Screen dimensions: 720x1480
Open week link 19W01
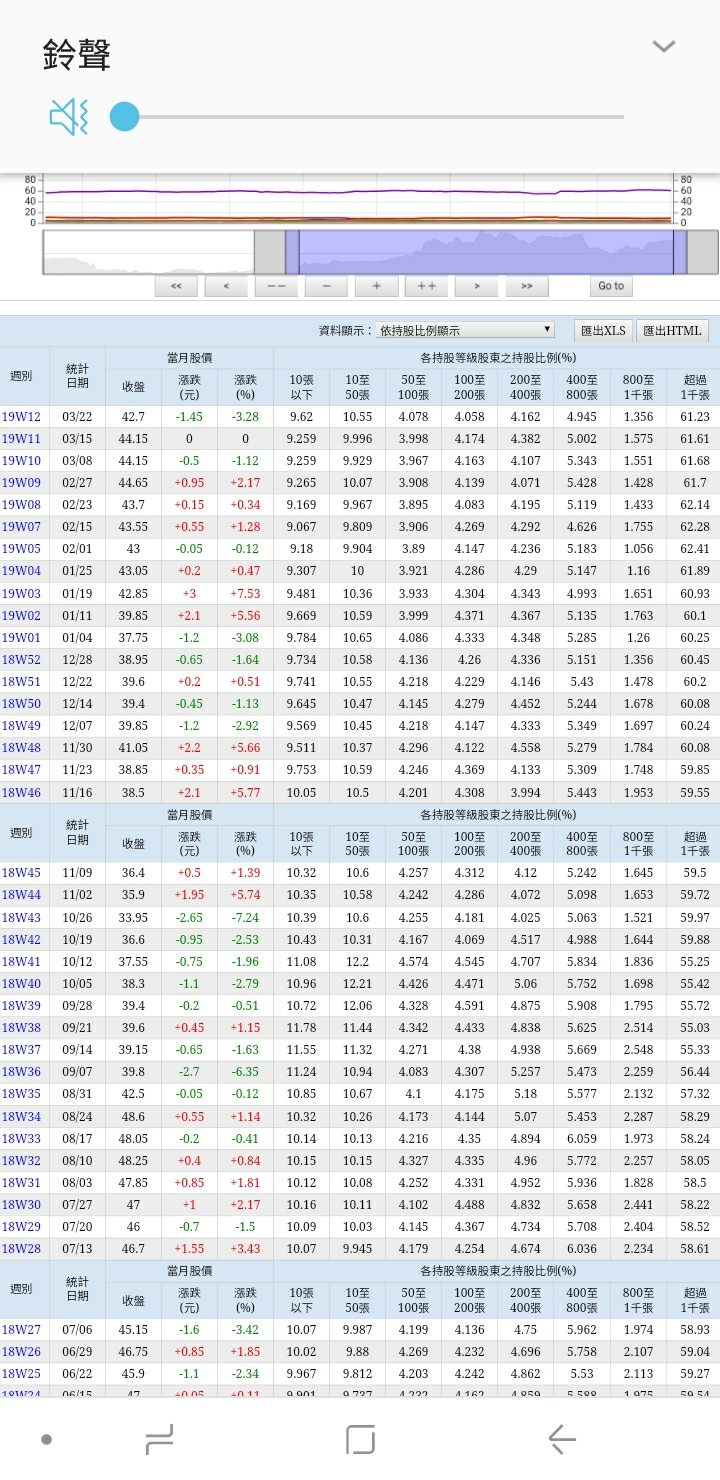tap(21, 638)
